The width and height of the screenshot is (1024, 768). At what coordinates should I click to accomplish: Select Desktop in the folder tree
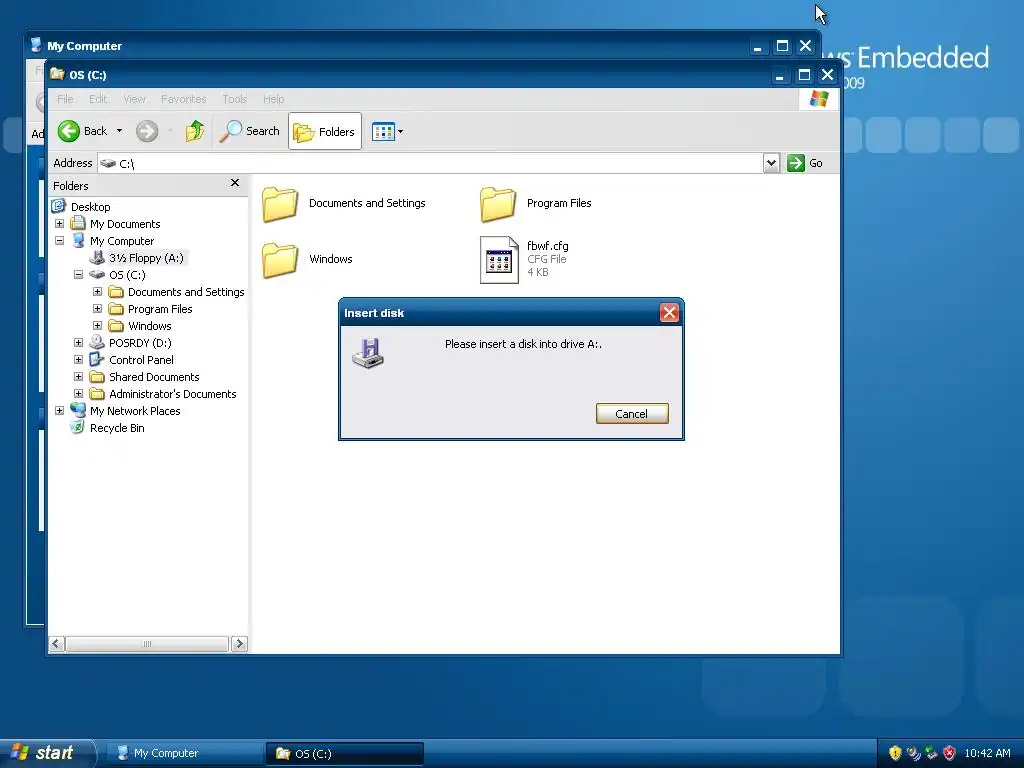(90, 206)
